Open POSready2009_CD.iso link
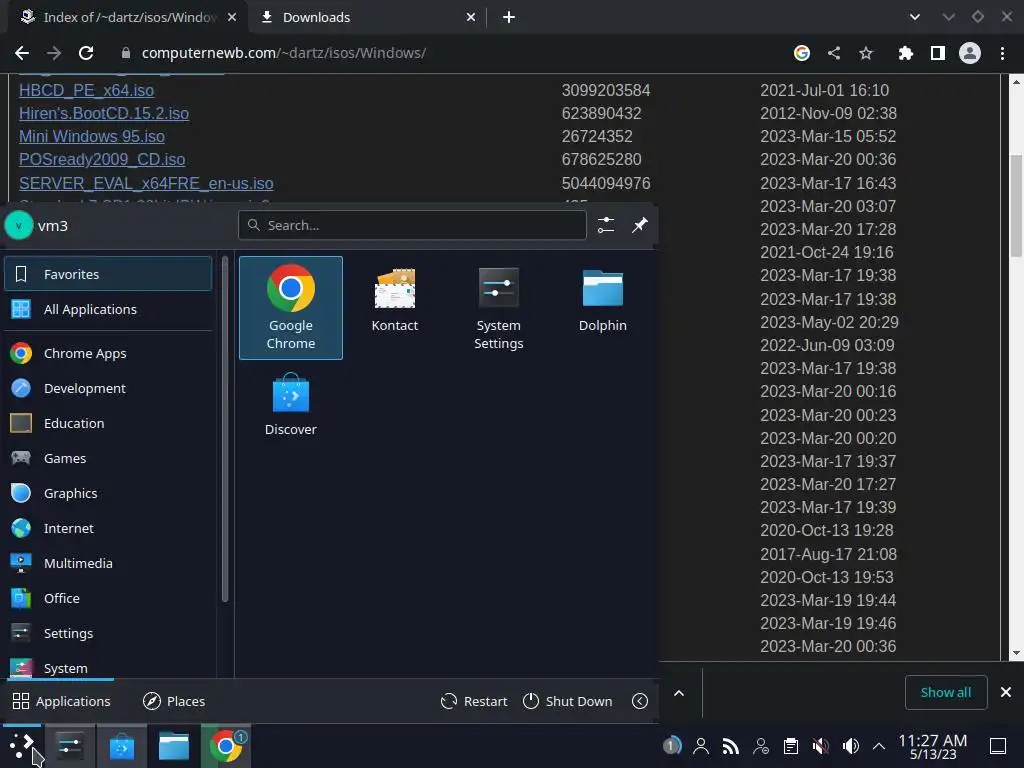 102,159
